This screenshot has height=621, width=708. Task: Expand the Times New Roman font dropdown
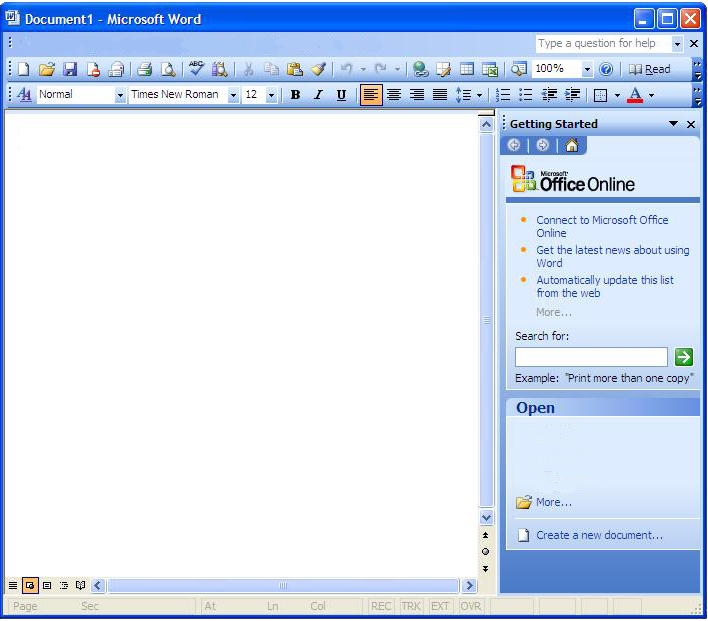pyautogui.click(x=233, y=95)
